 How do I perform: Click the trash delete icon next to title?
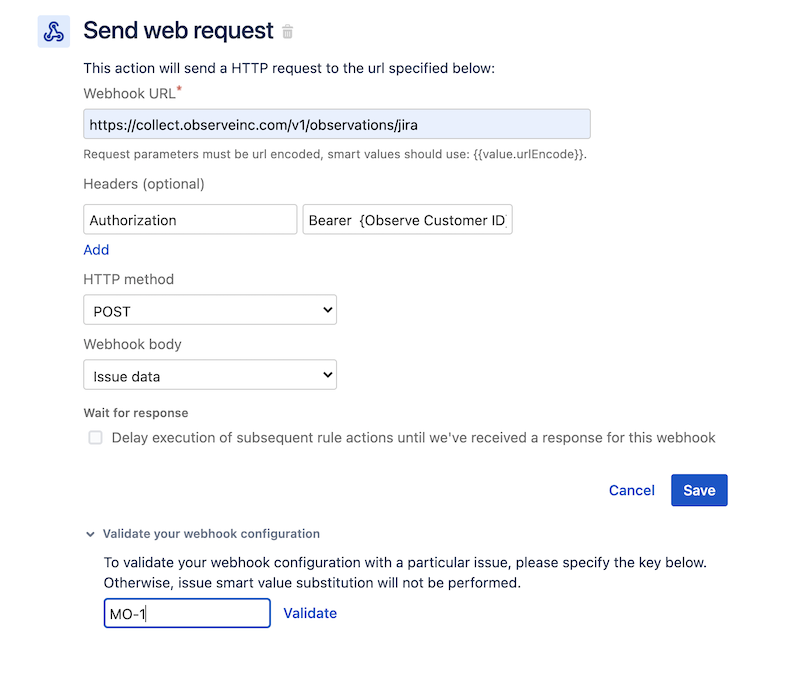click(x=288, y=32)
